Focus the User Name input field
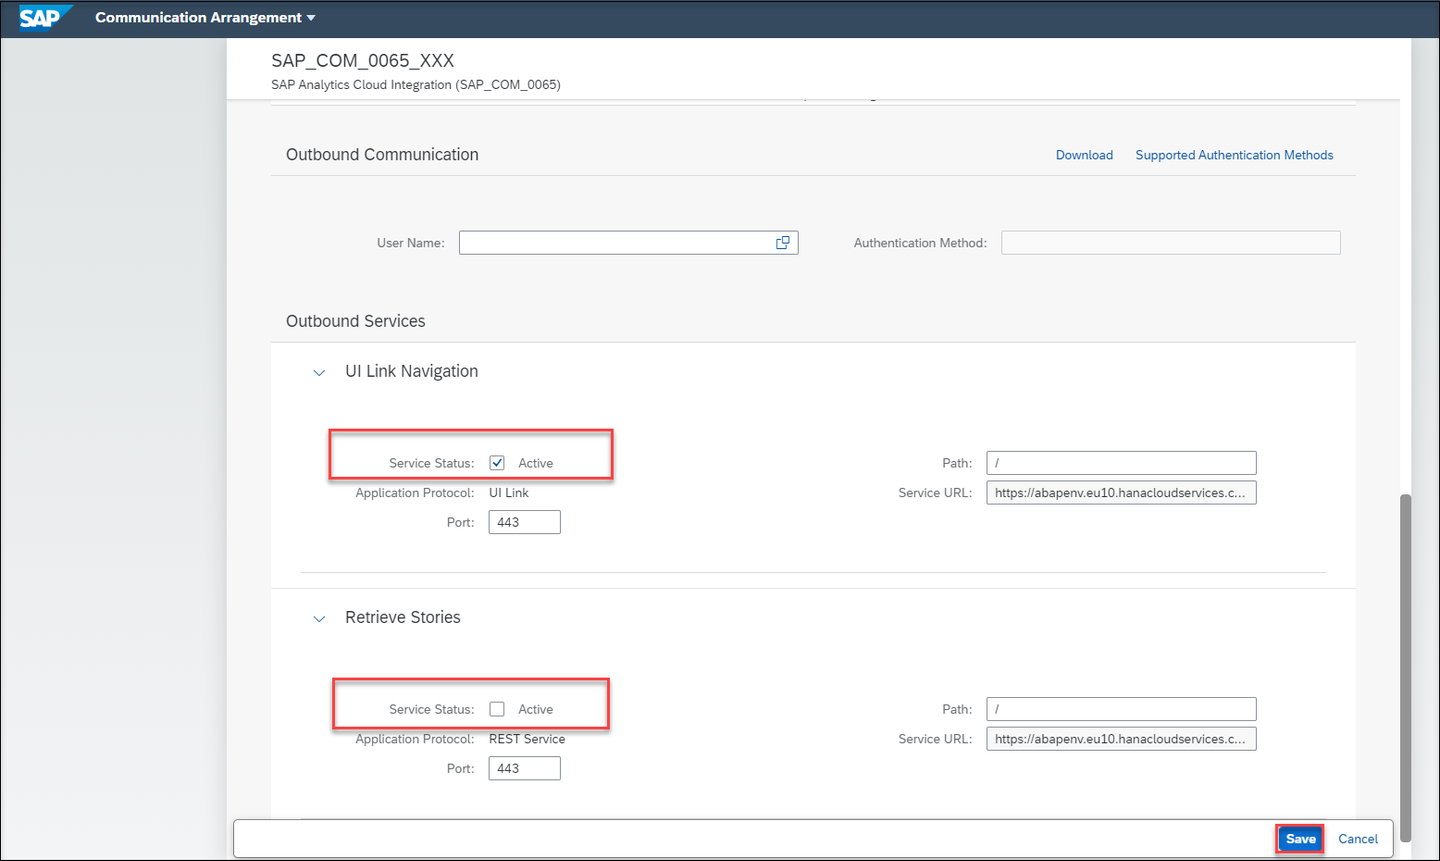 tap(628, 243)
